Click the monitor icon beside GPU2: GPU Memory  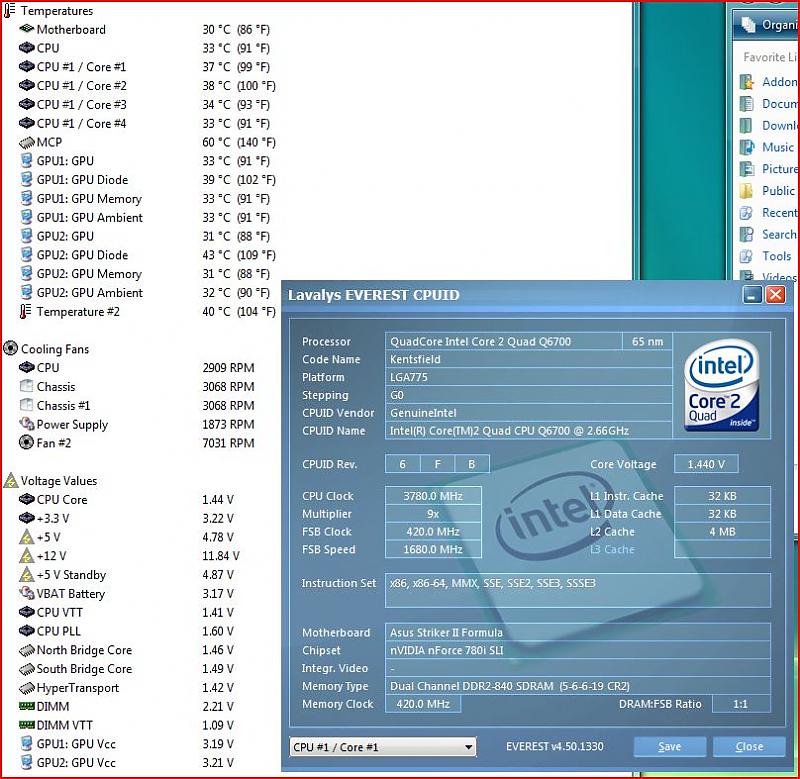tap(27, 274)
